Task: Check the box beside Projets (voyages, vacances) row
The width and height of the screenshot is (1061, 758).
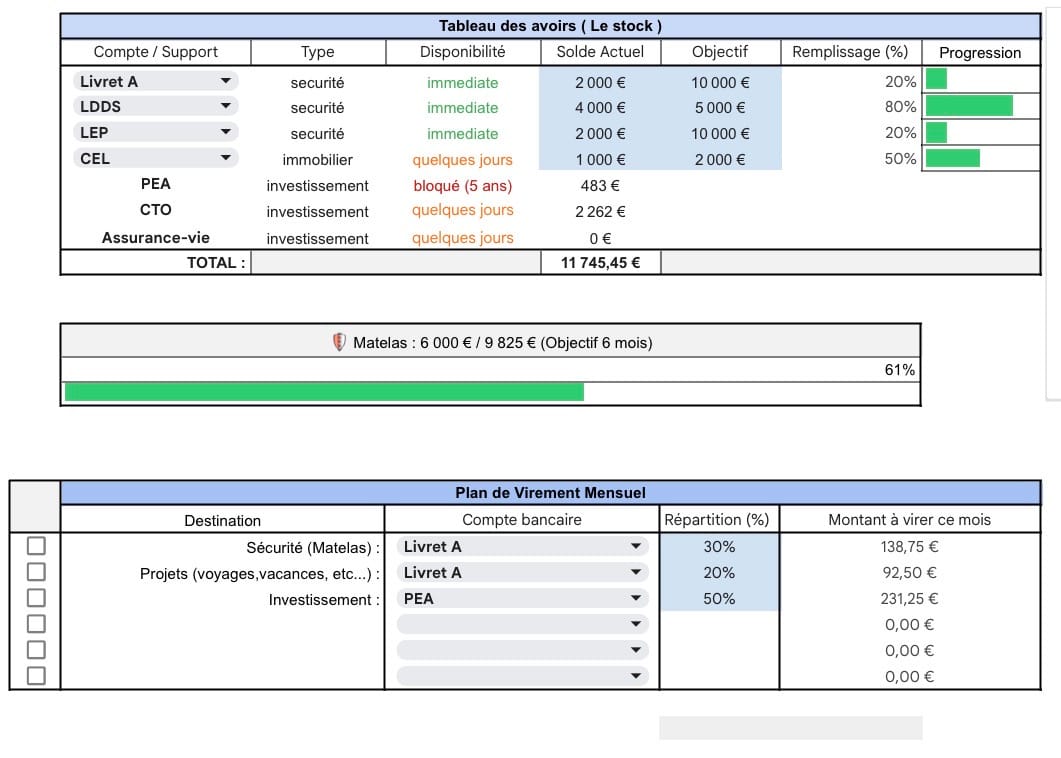Action: (x=36, y=572)
